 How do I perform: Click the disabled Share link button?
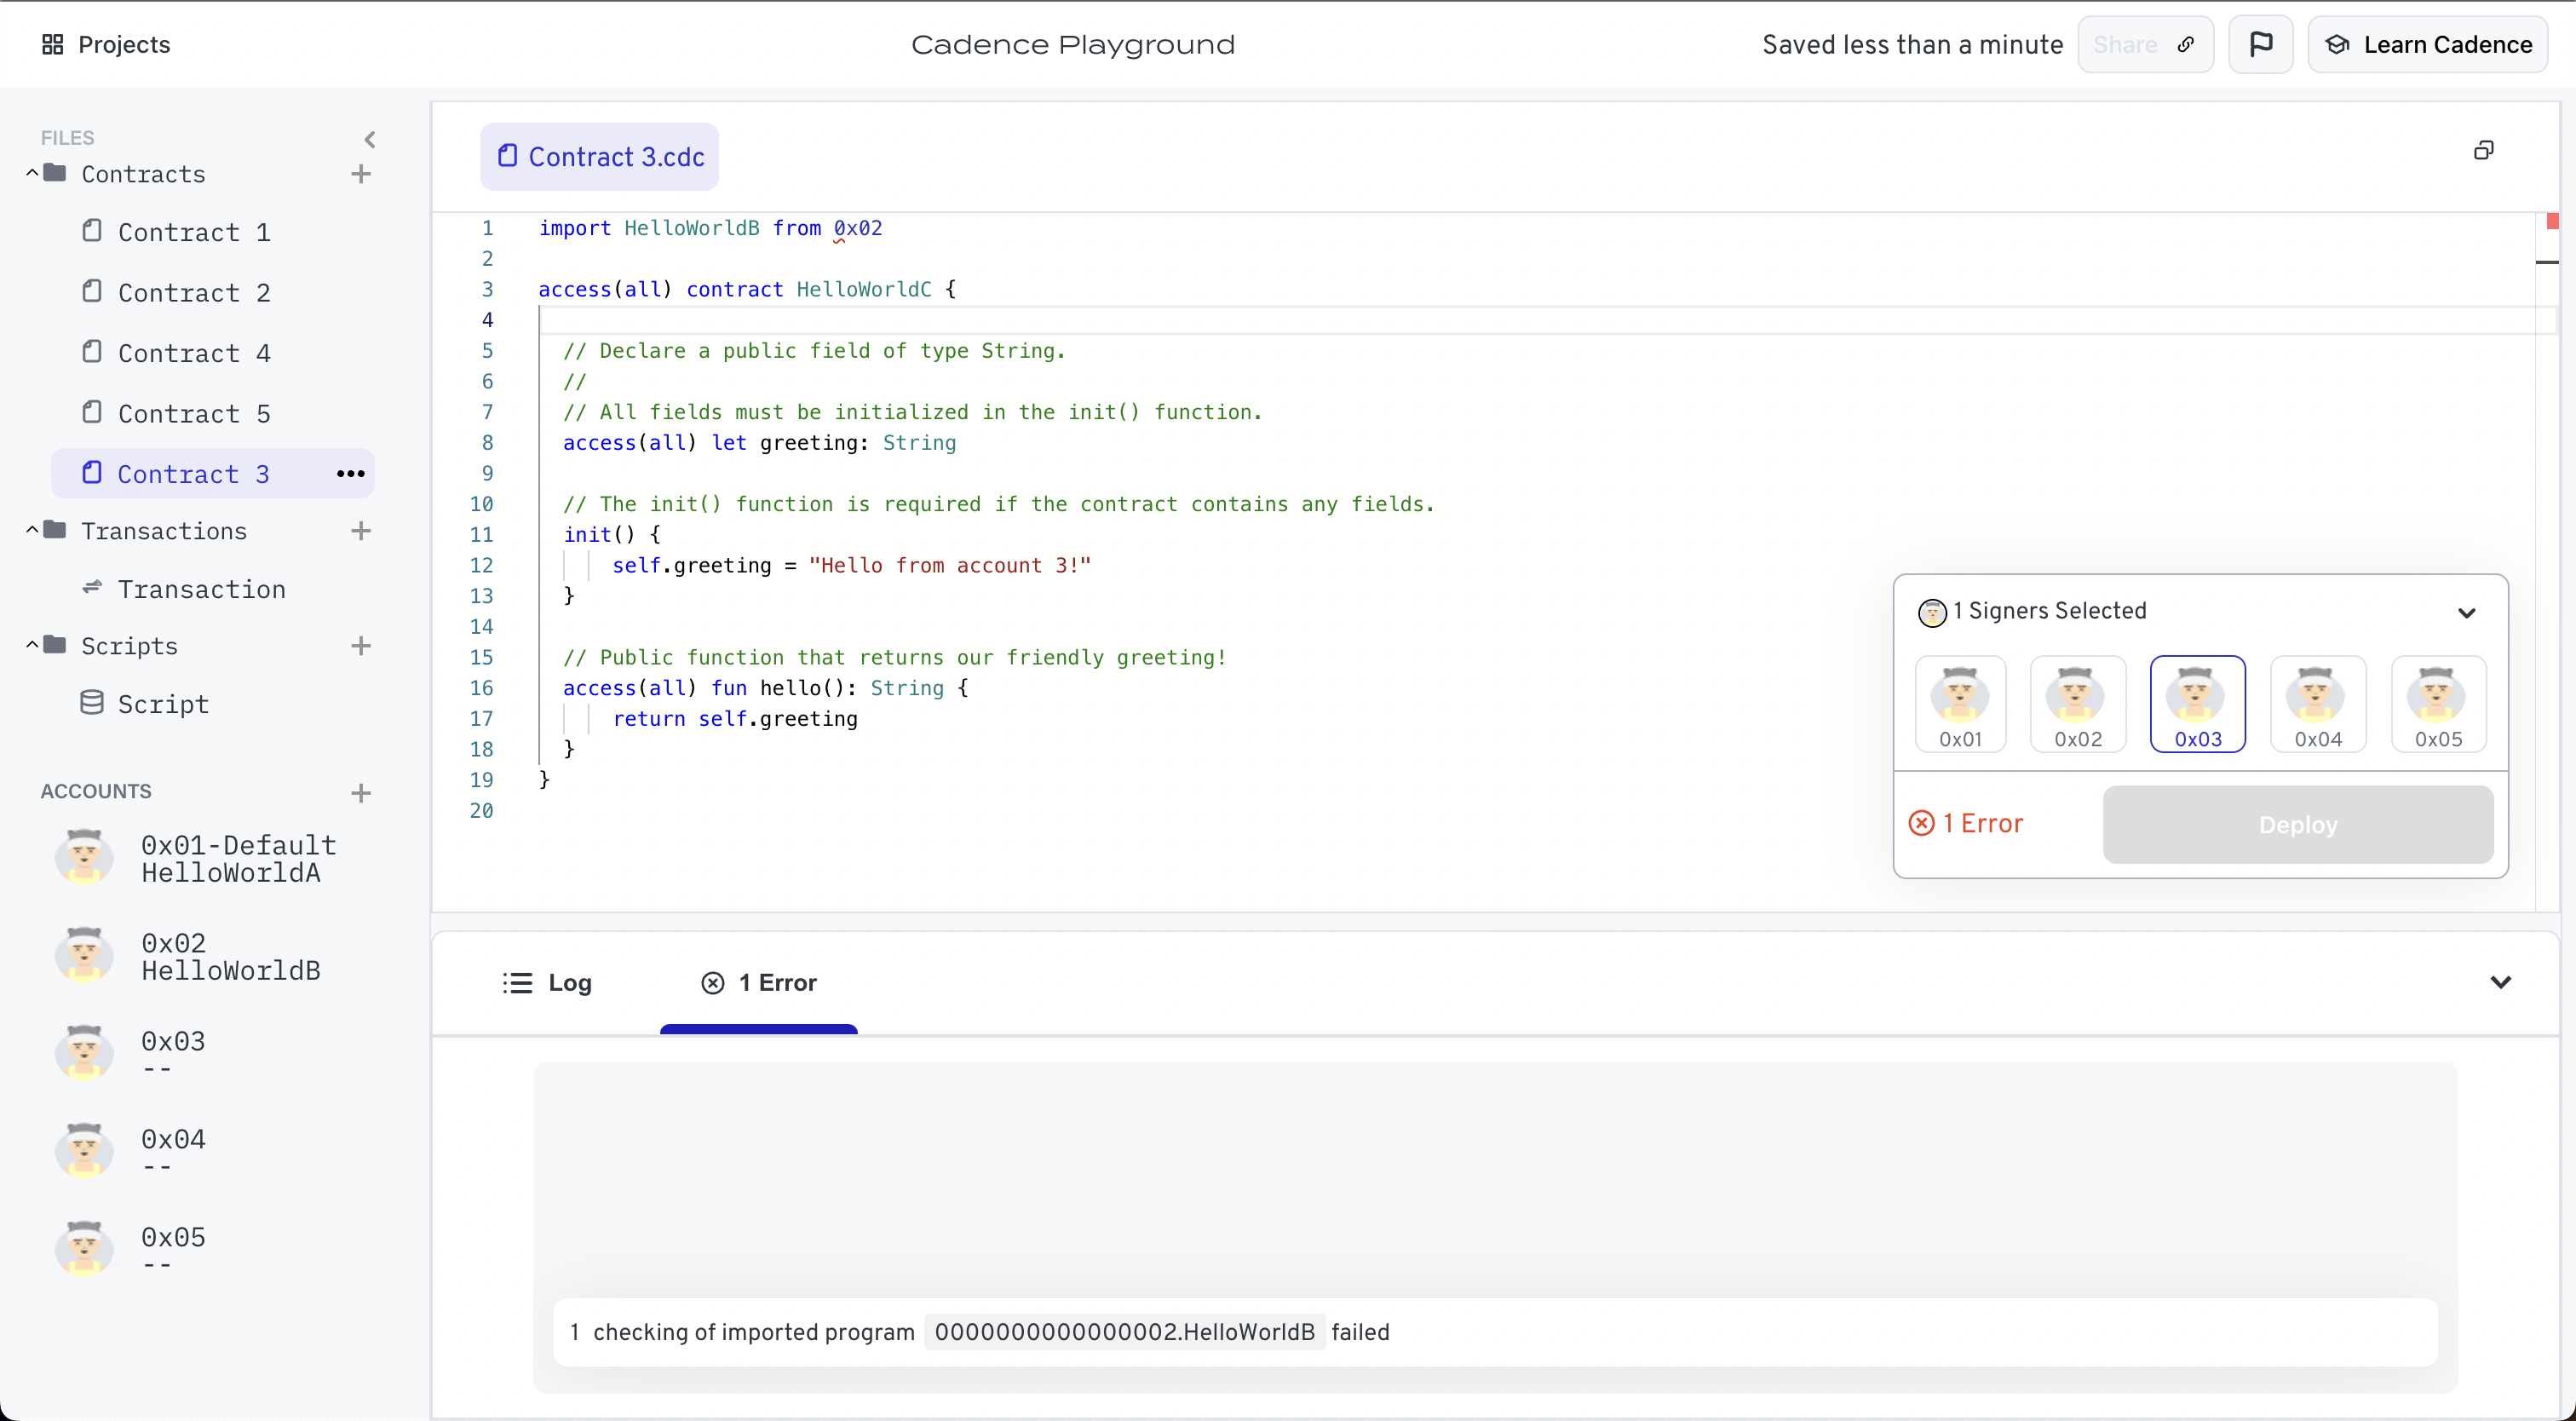pos(2145,44)
